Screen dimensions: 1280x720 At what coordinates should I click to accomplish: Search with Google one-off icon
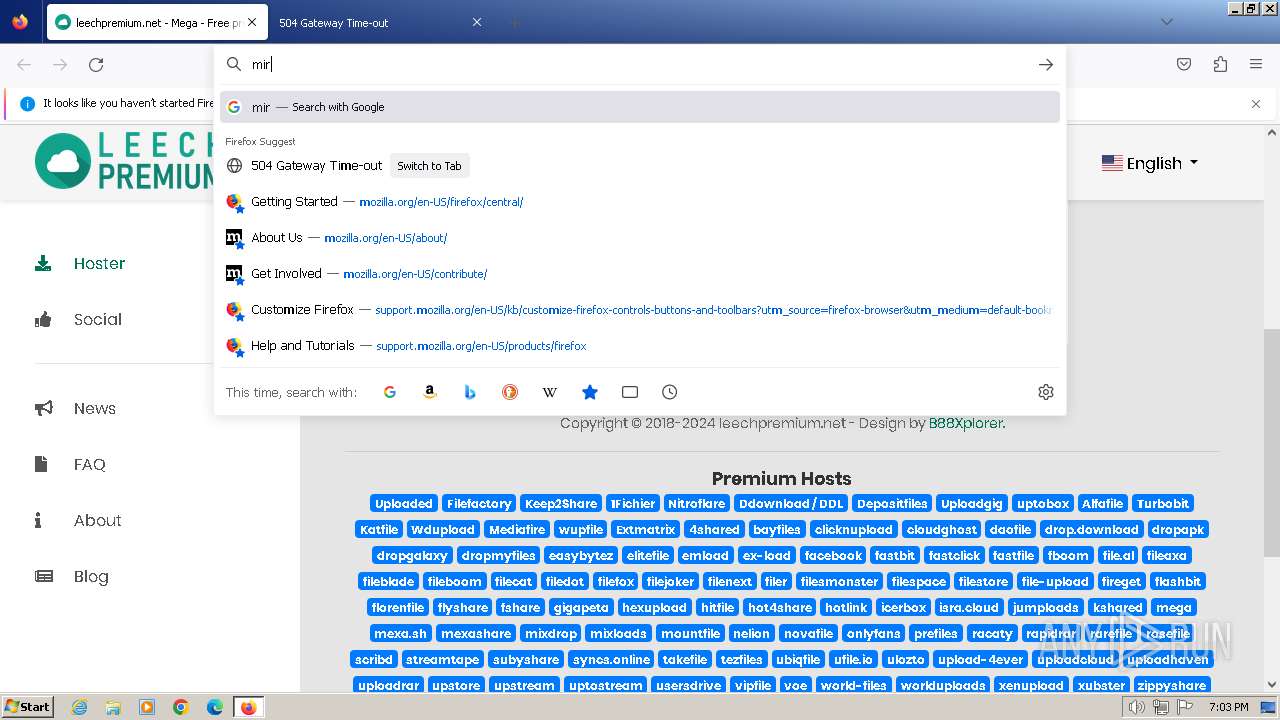coord(390,392)
